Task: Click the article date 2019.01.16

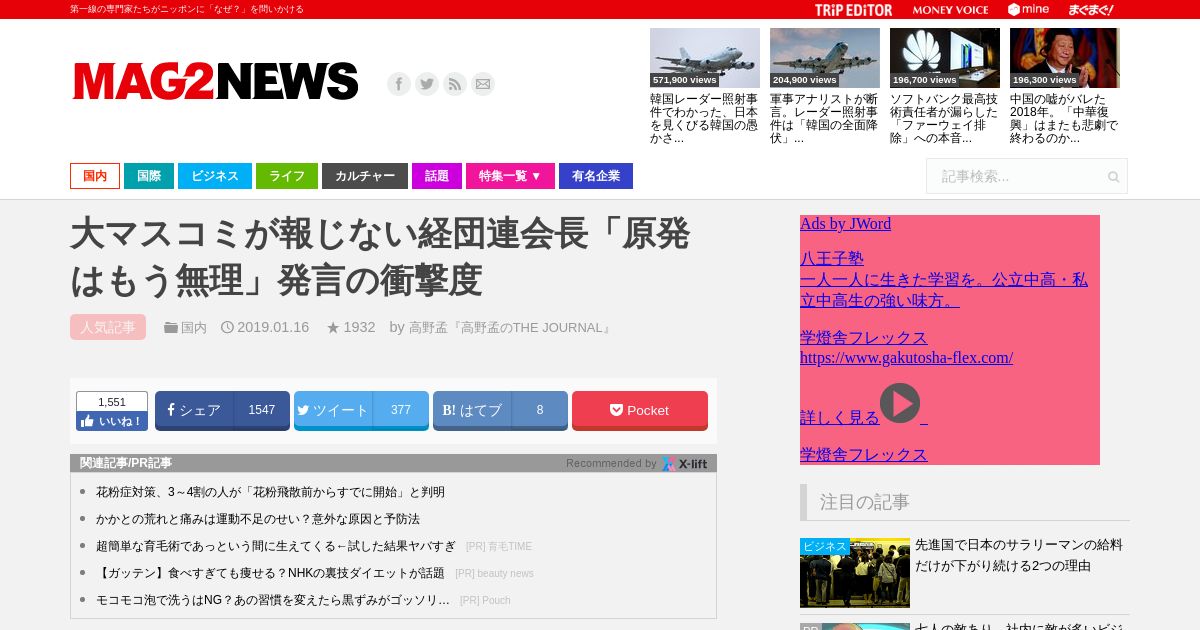Action: (x=273, y=327)
